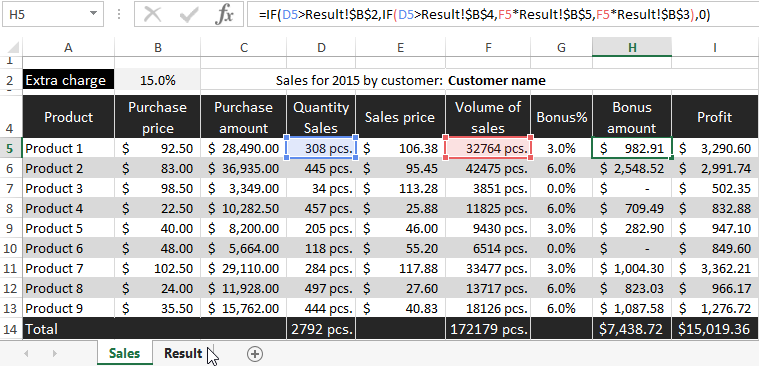The image size is (759, 366).
Task: Click the Quantity Sales header cell
Action: [321, 117]
